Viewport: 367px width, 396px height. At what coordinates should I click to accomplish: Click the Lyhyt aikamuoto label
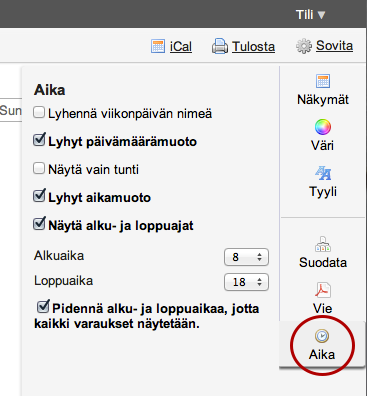[99, 198]
